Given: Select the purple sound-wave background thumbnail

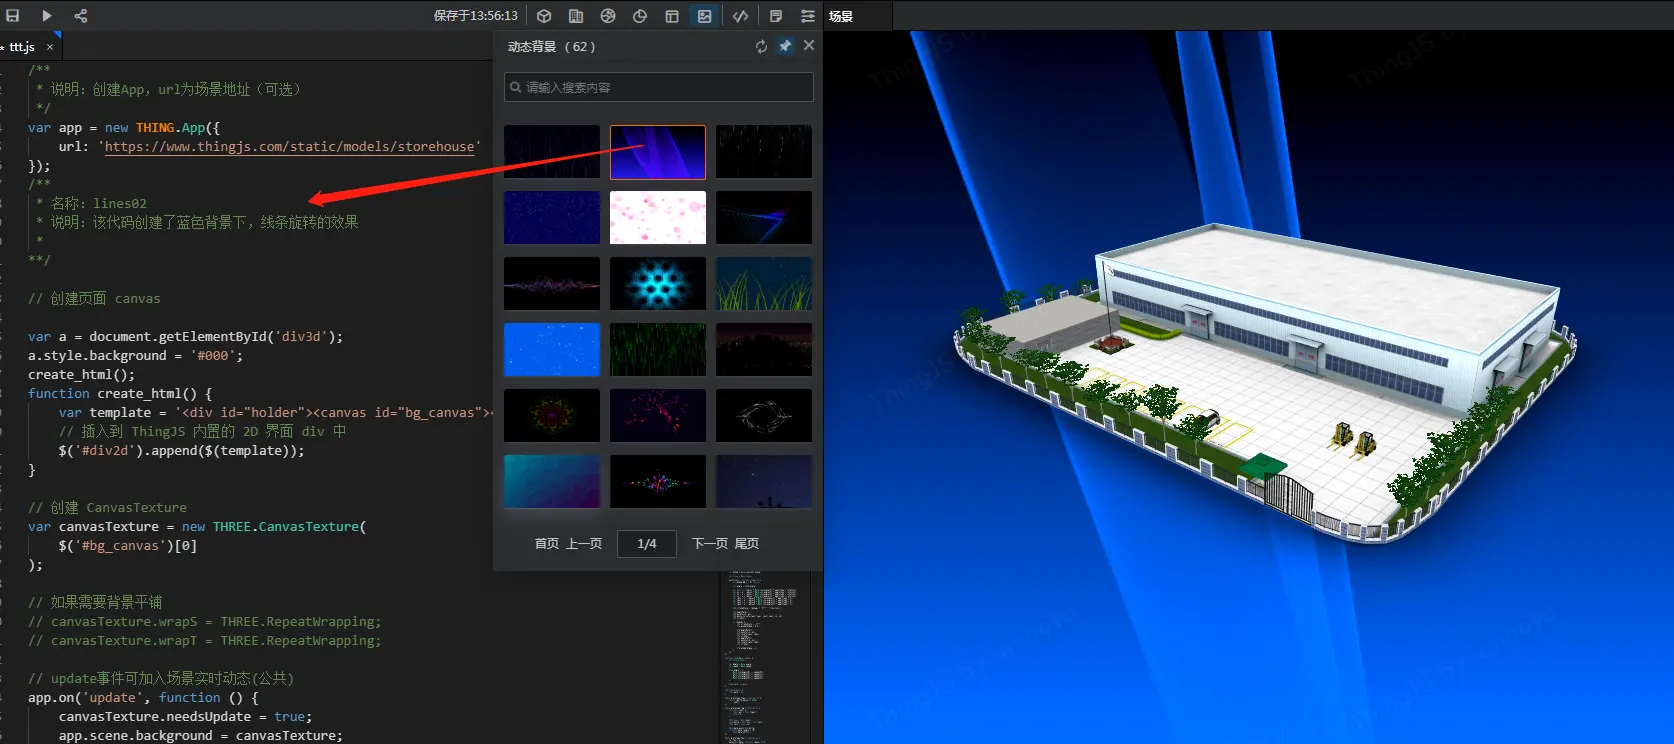Looking at the screenshot, I should [552, 284].
